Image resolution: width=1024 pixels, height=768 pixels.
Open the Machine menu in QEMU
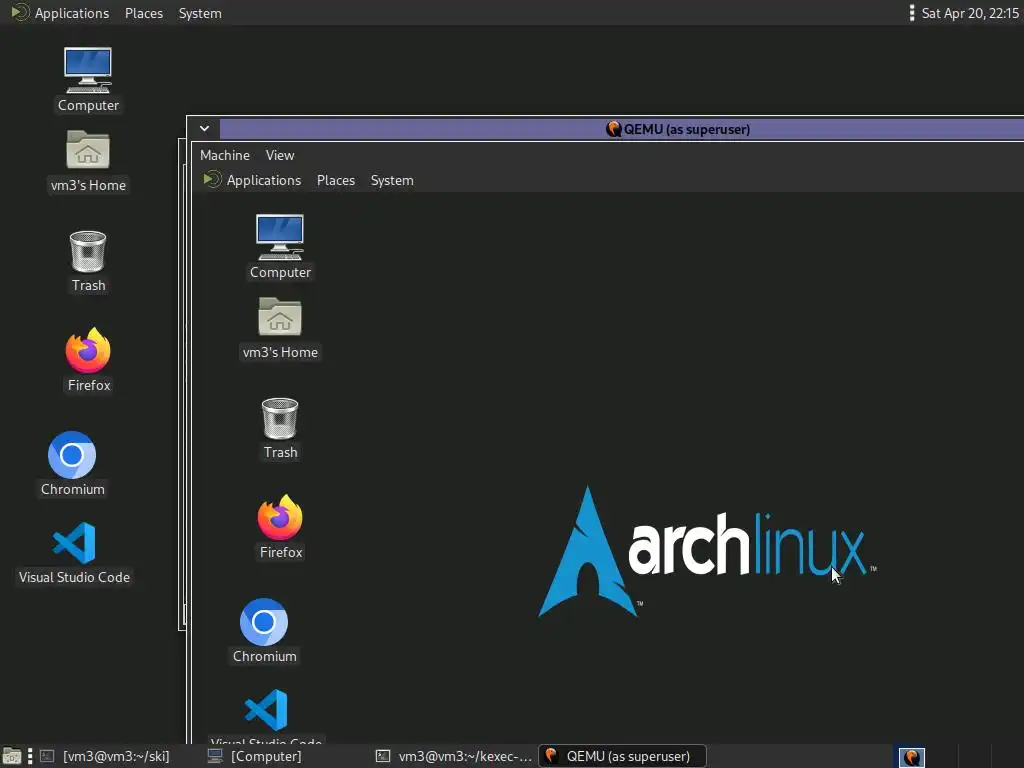(x=225, y=155)
